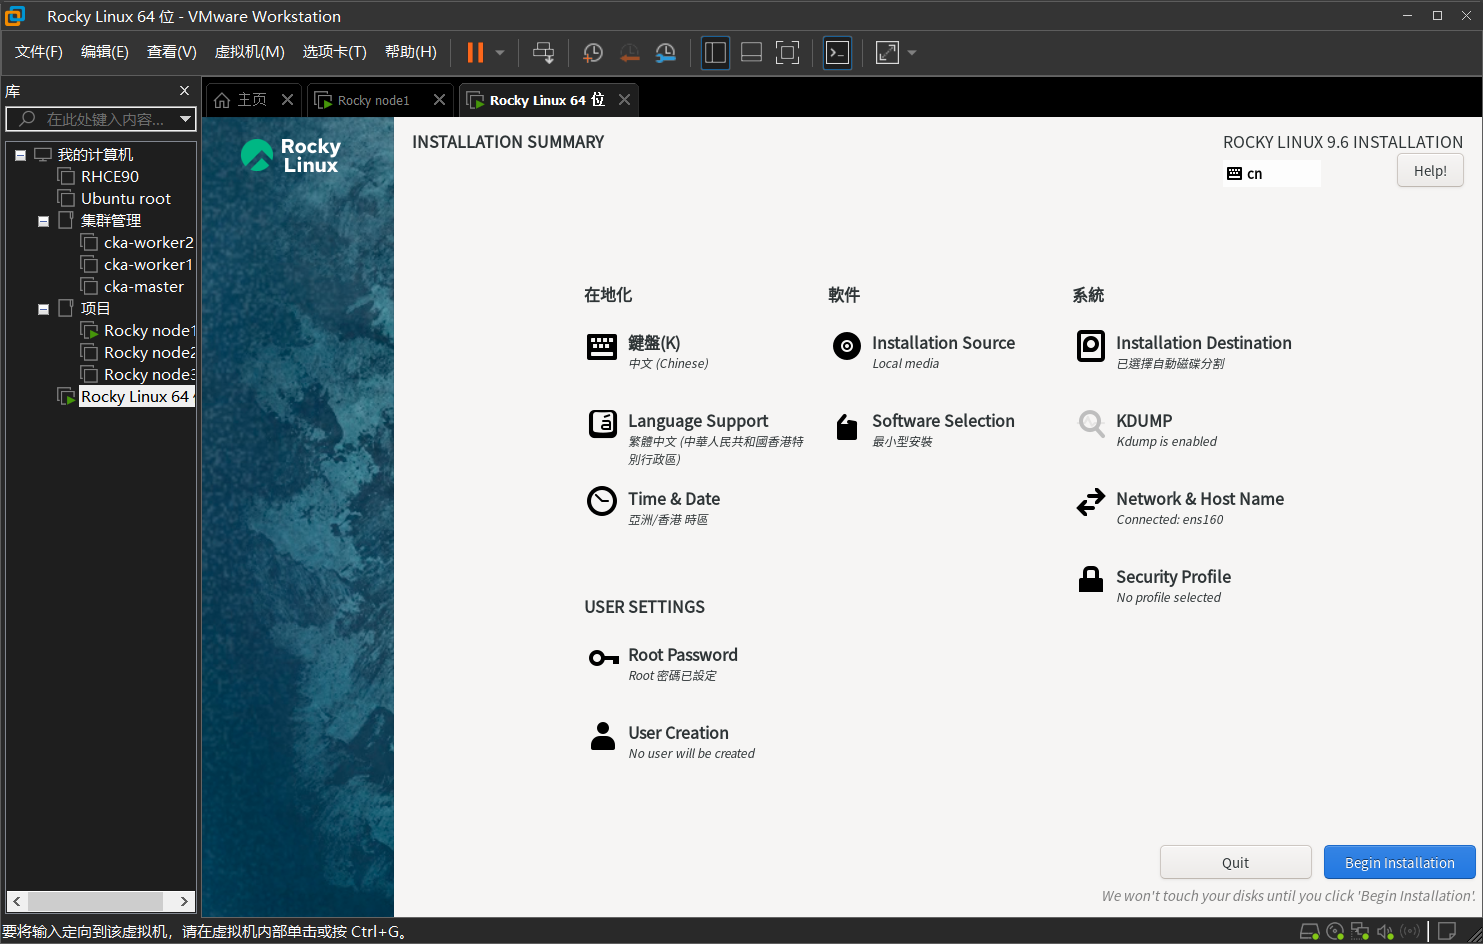The height and width of the screenshot is (944, 1483).
Task: Click the message log note icon
Action: click(1446, 932)
